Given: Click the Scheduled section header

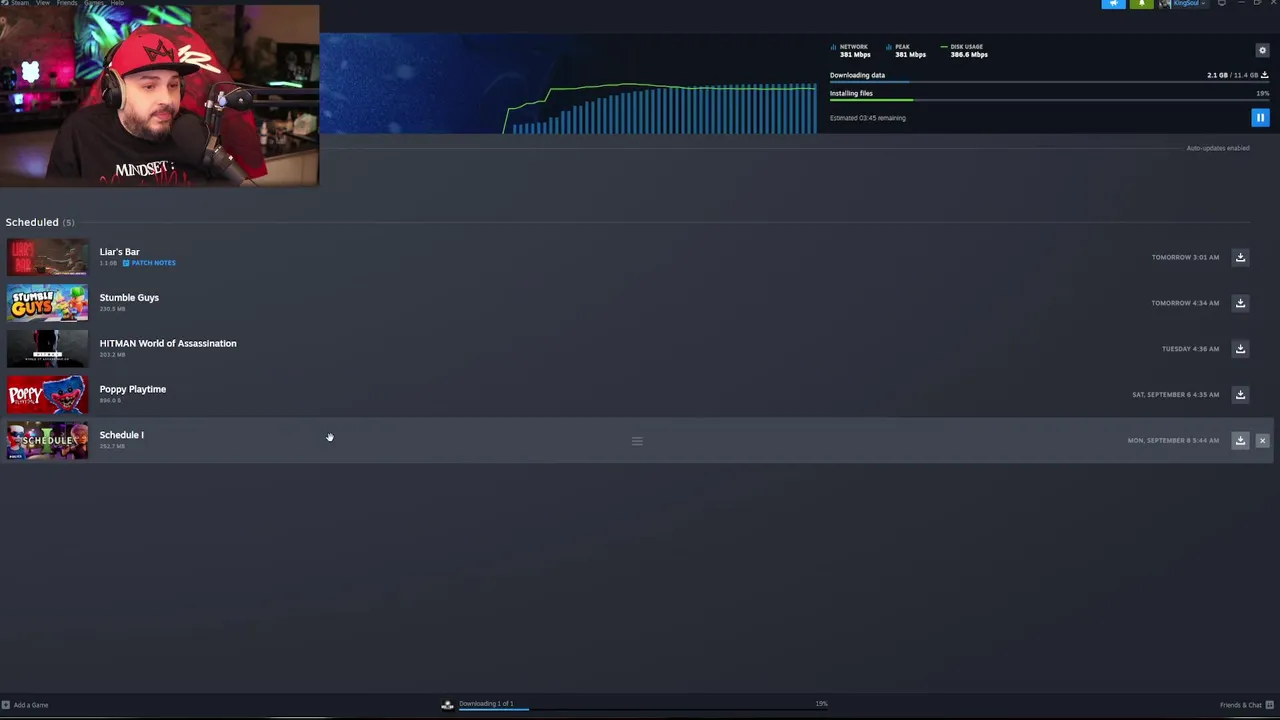Looking at the screenshot, I should (39, 222).
